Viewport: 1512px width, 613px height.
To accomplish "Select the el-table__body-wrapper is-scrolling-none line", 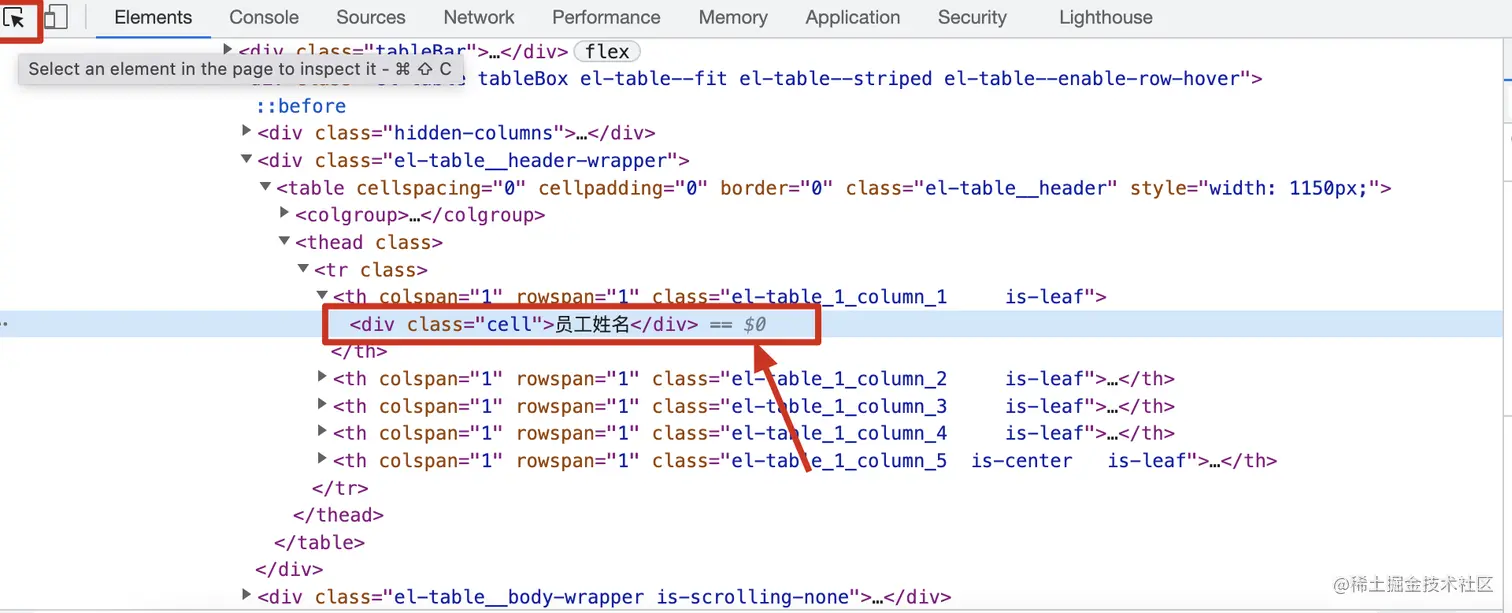I will pyautogui.click(x=604, y=597).
